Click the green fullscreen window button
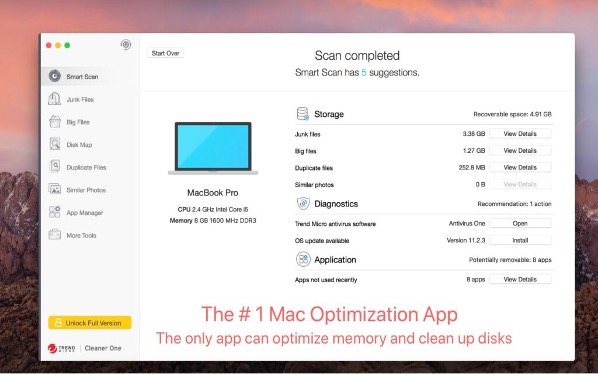The image size is (598, 374). (67, 45)
